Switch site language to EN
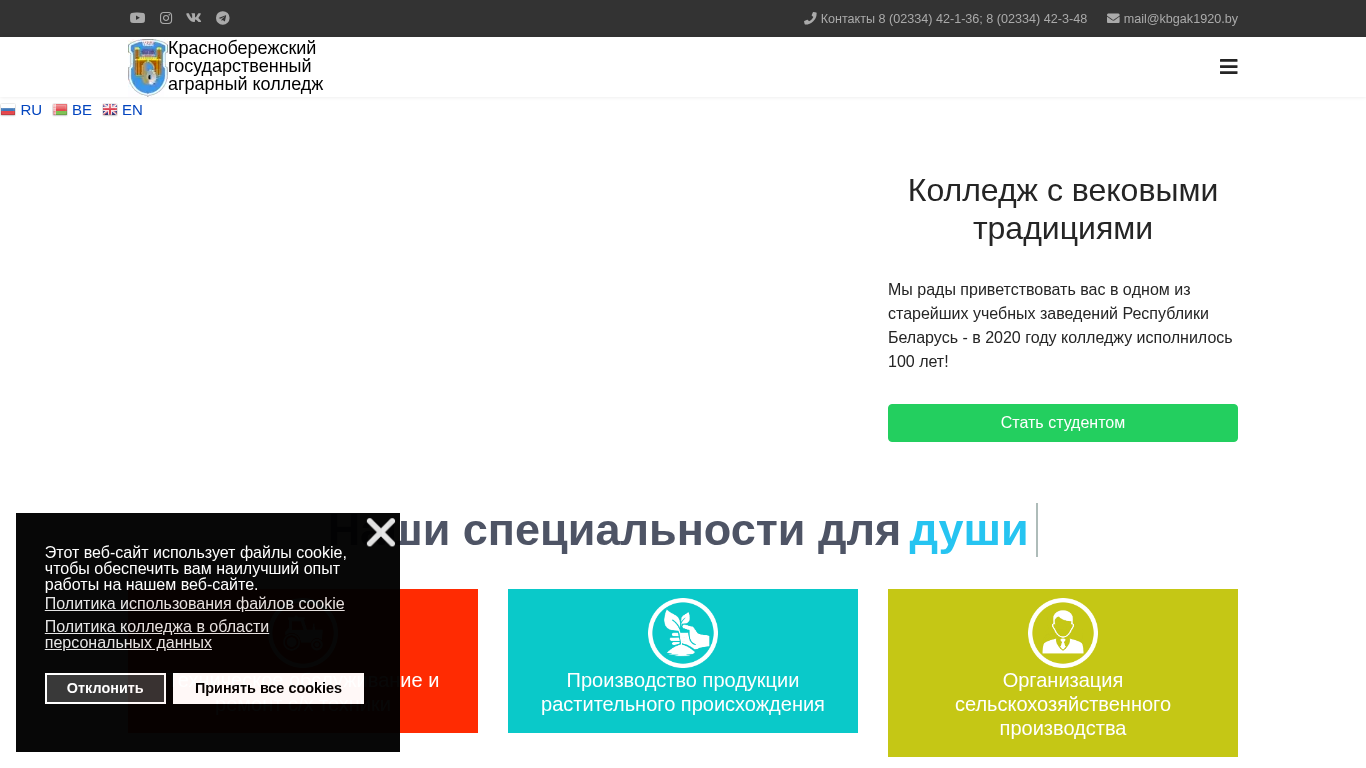 (123, 110)
